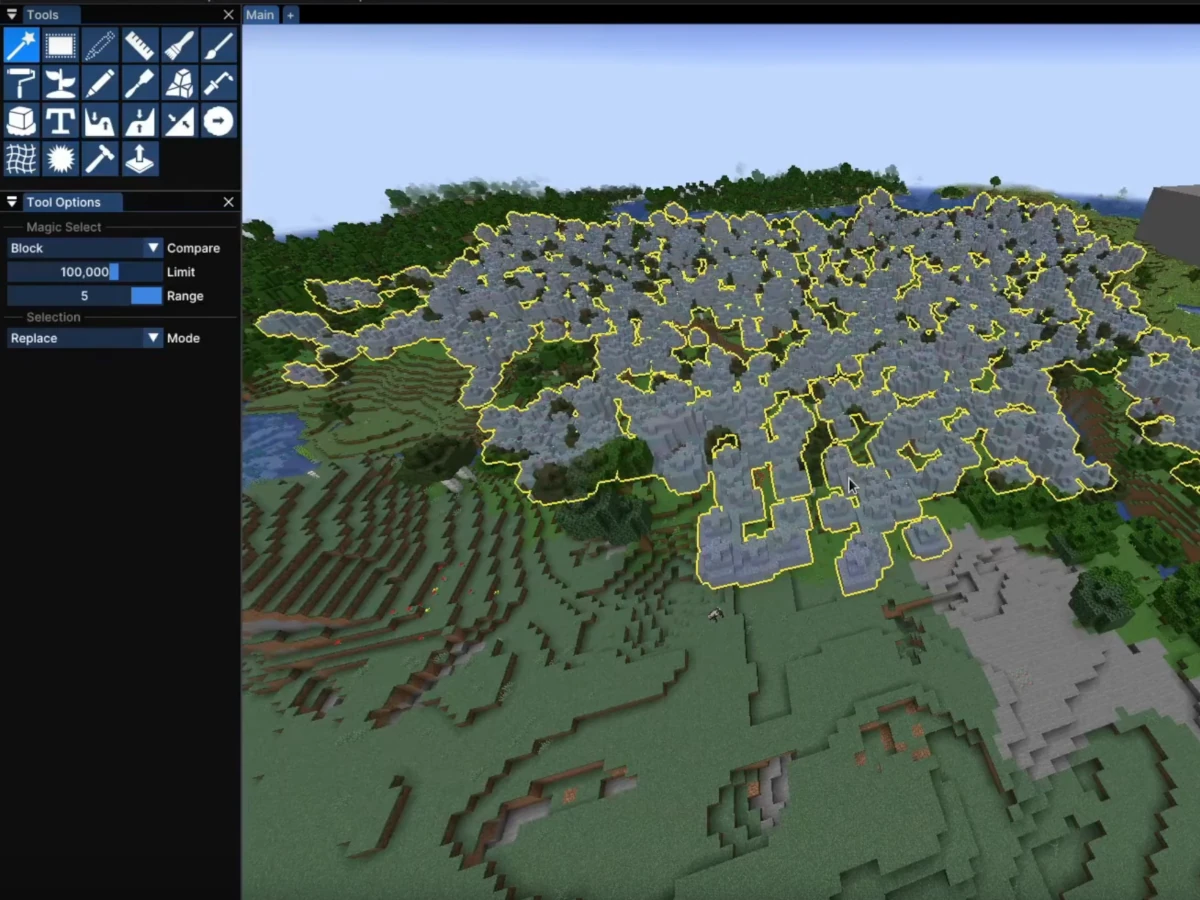Click the Mode label

[183, 338]
